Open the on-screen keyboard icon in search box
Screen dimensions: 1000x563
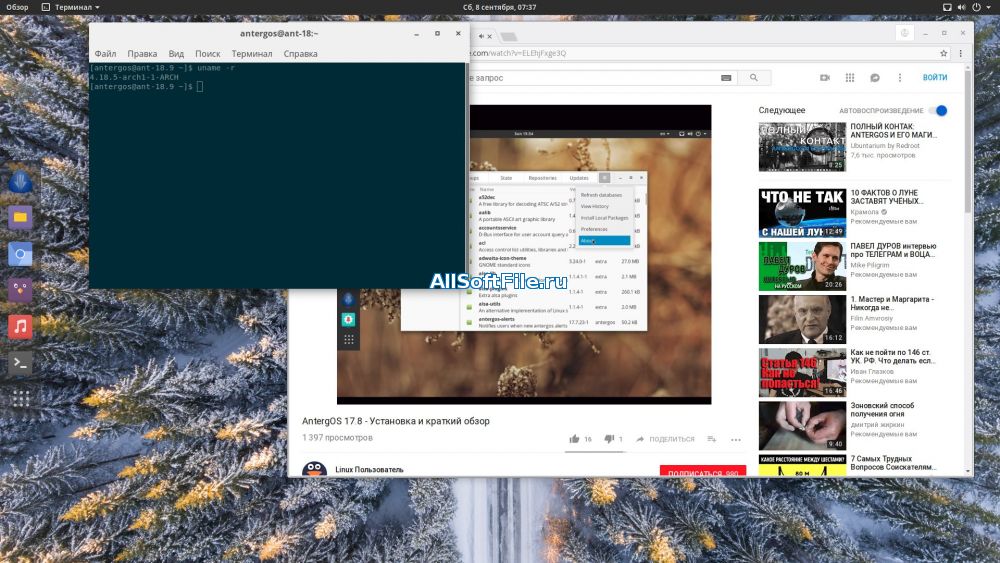click(726, 78)
